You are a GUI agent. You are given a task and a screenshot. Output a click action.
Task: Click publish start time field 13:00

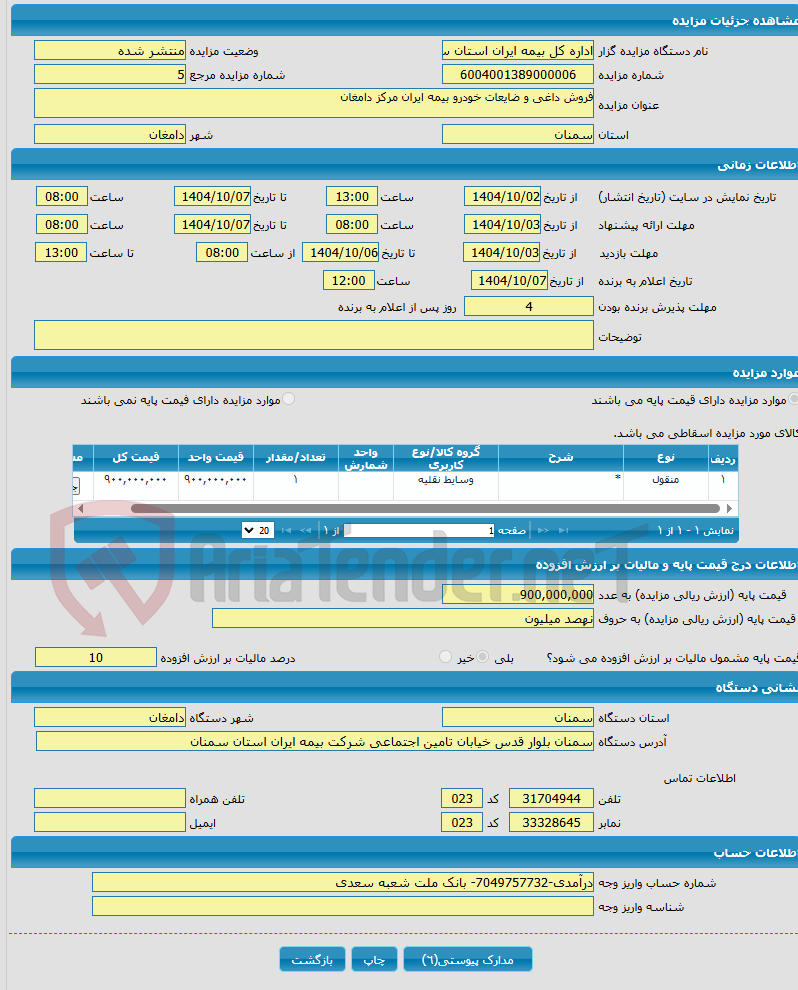coord(352,196)
